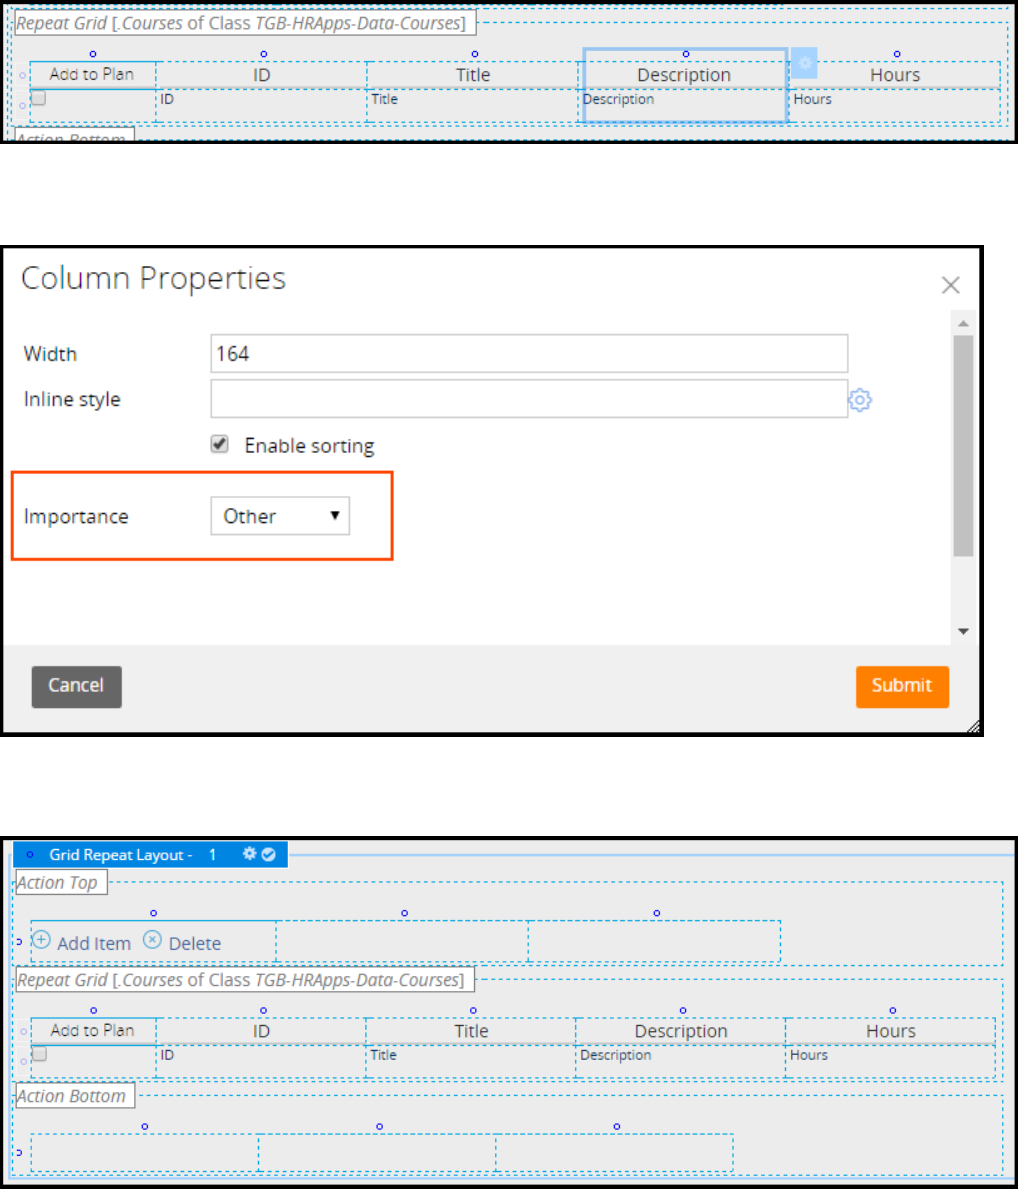Check Add to Plan checkbox in bottom grid

pos(39,1054)
